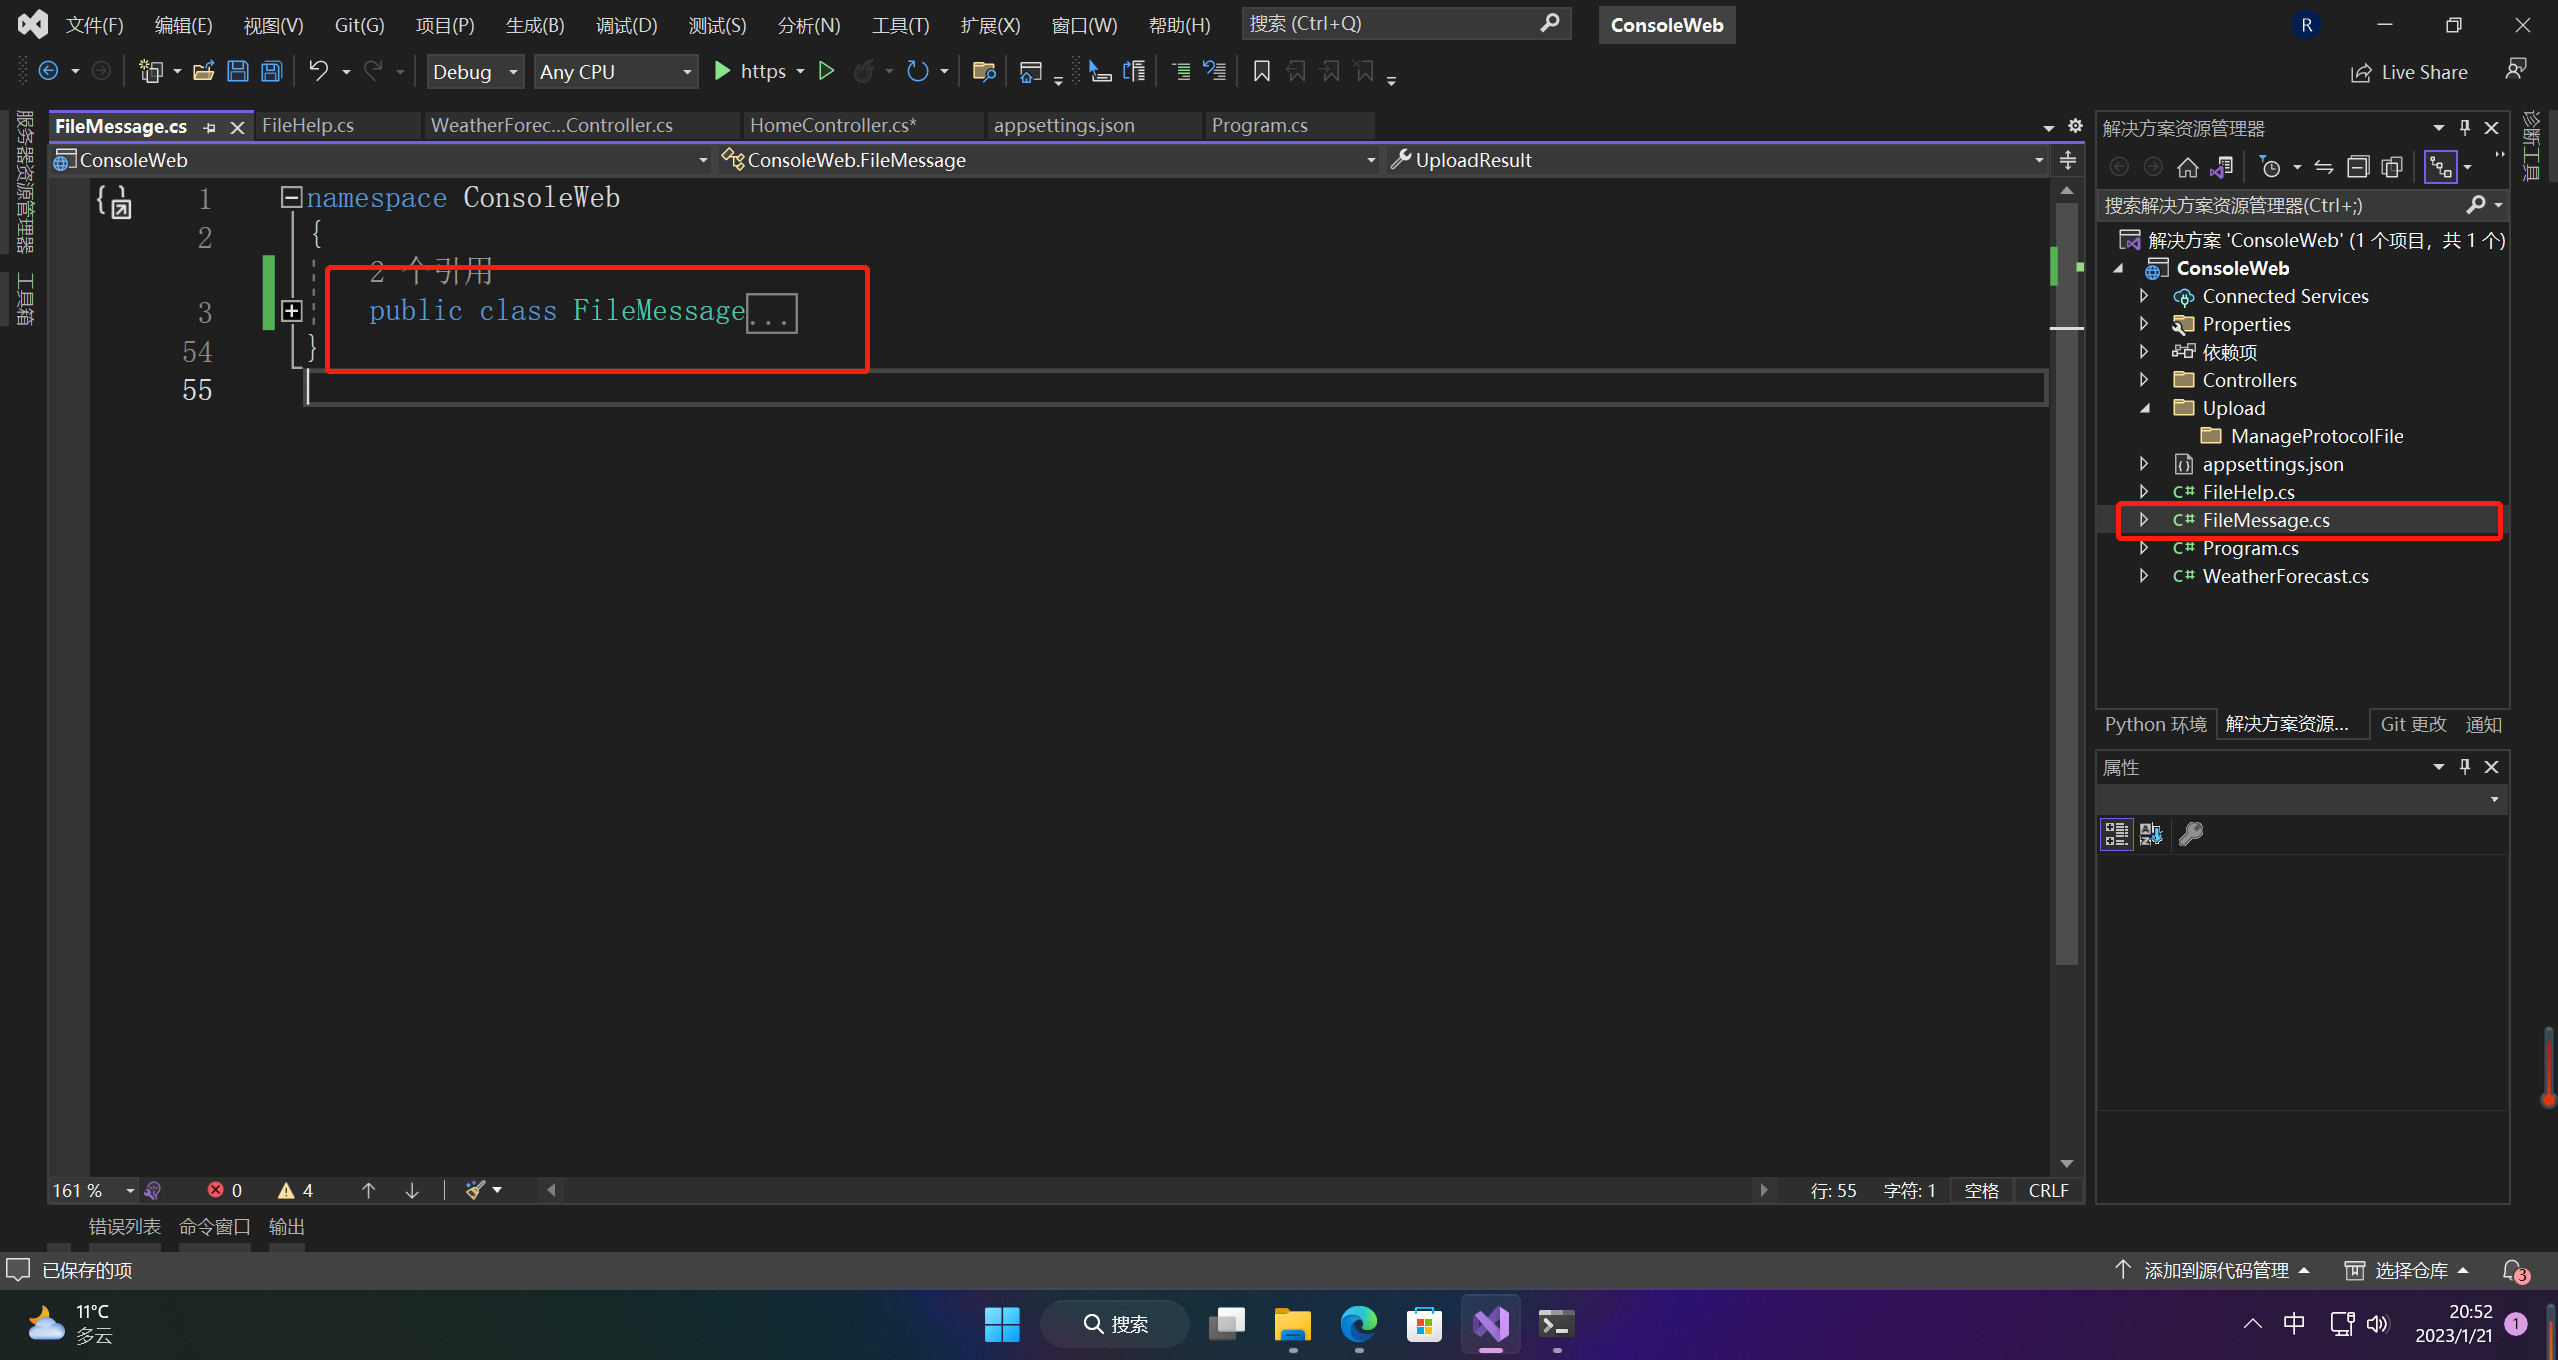Screen dimensions: 2558x1360
Task: Click the Save All toolbar icon
Action: click(271, 71)
